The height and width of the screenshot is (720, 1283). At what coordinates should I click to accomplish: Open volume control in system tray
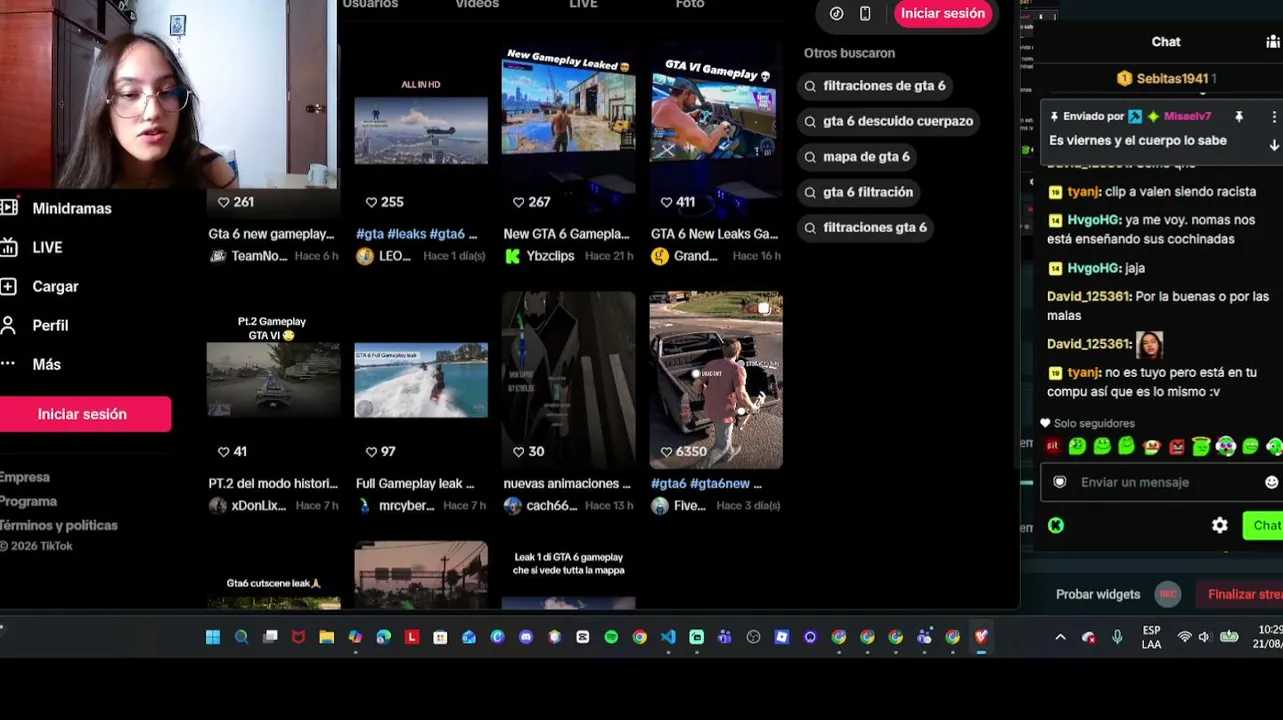pos(1204,637)
